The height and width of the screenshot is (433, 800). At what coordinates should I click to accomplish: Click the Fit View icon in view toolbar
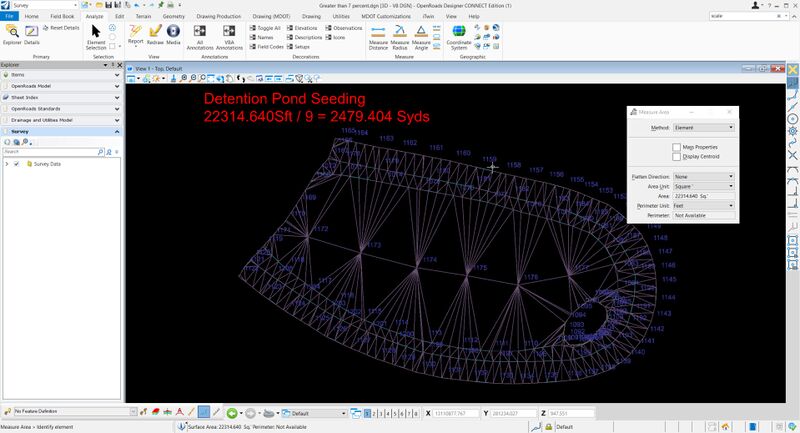click(211, 79)
